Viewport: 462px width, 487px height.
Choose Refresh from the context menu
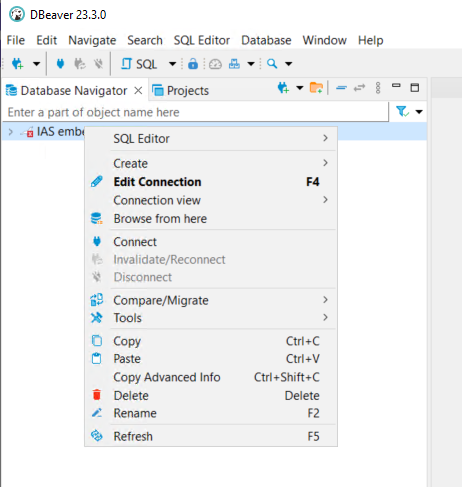pyautogui.click(x=211, y=436)
